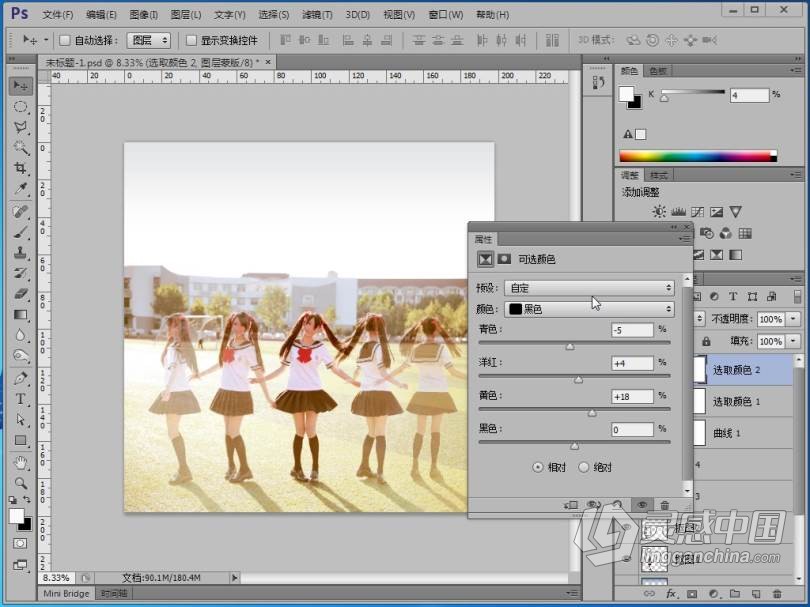Screen dimensions: 810x607
Task: Select the Brush tool
Action: pyautogui.click(x=21, y=232)
